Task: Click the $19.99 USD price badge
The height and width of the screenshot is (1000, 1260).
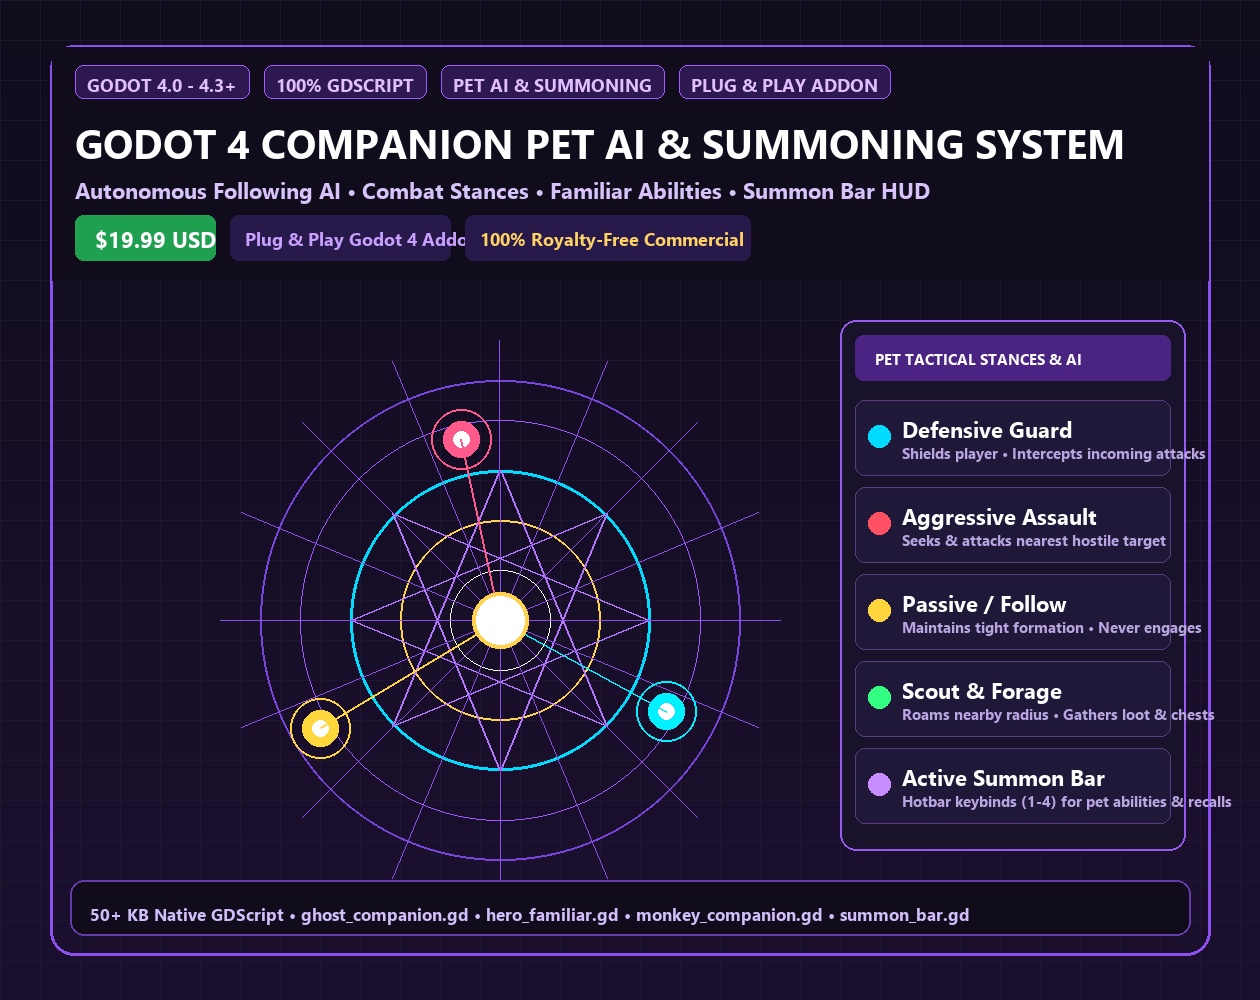Action: tap(145, 238)
